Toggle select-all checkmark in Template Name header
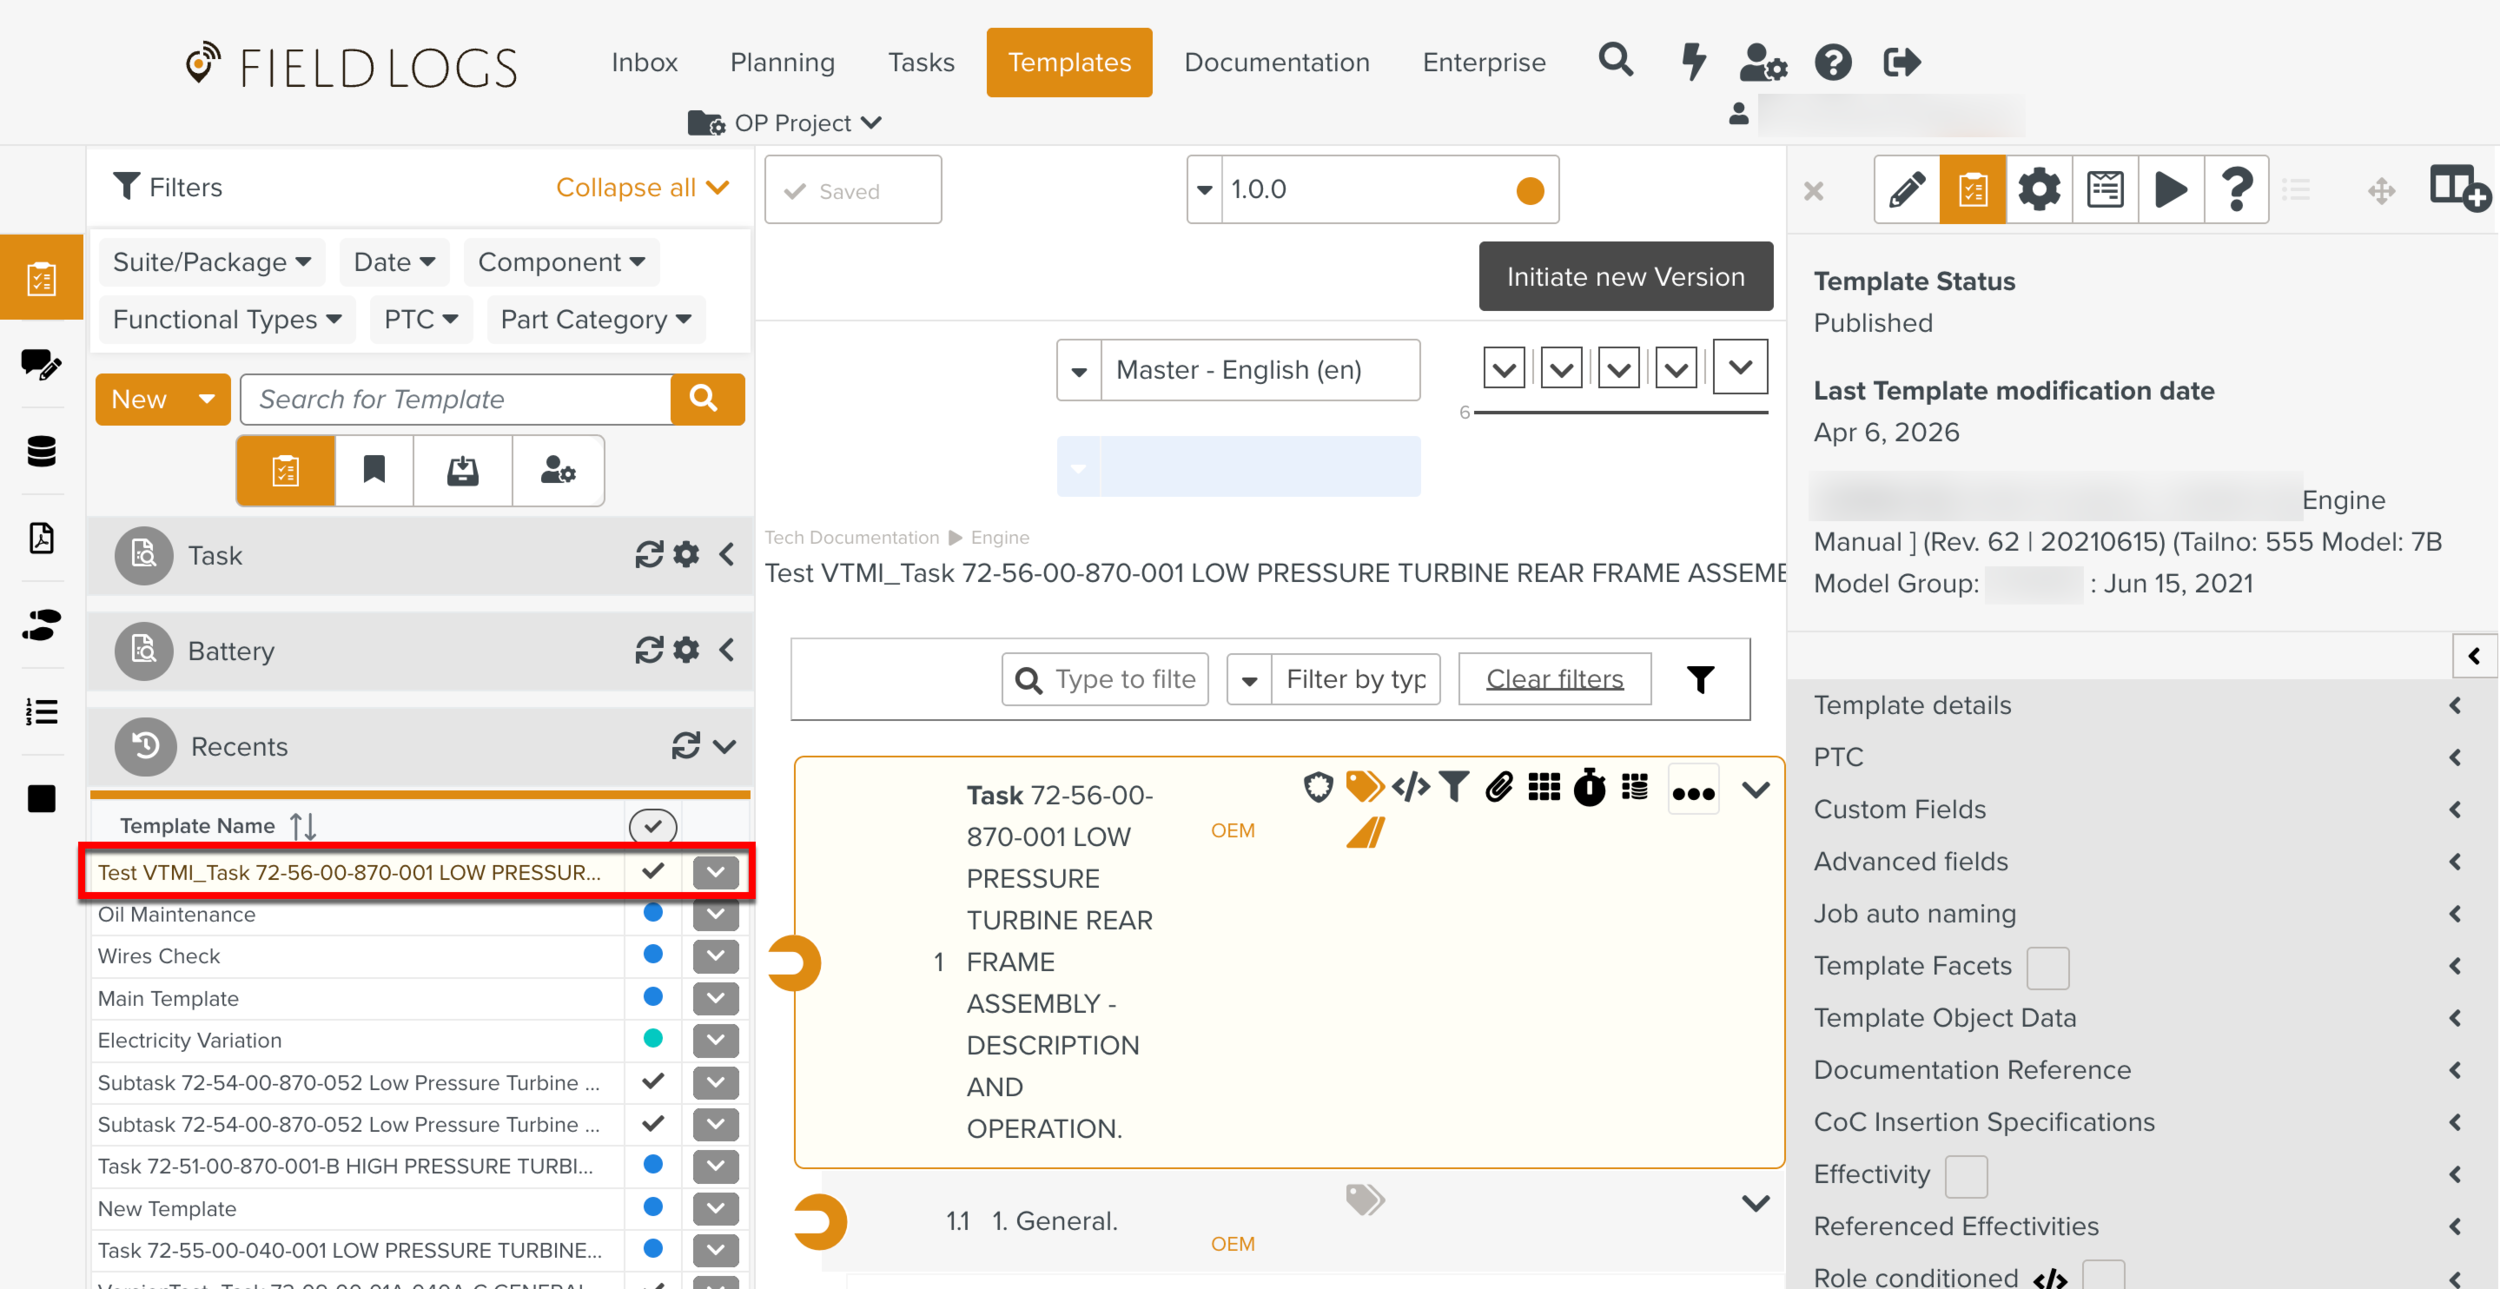Viewport: 2500px width, 1289px height. click(653, 826)
